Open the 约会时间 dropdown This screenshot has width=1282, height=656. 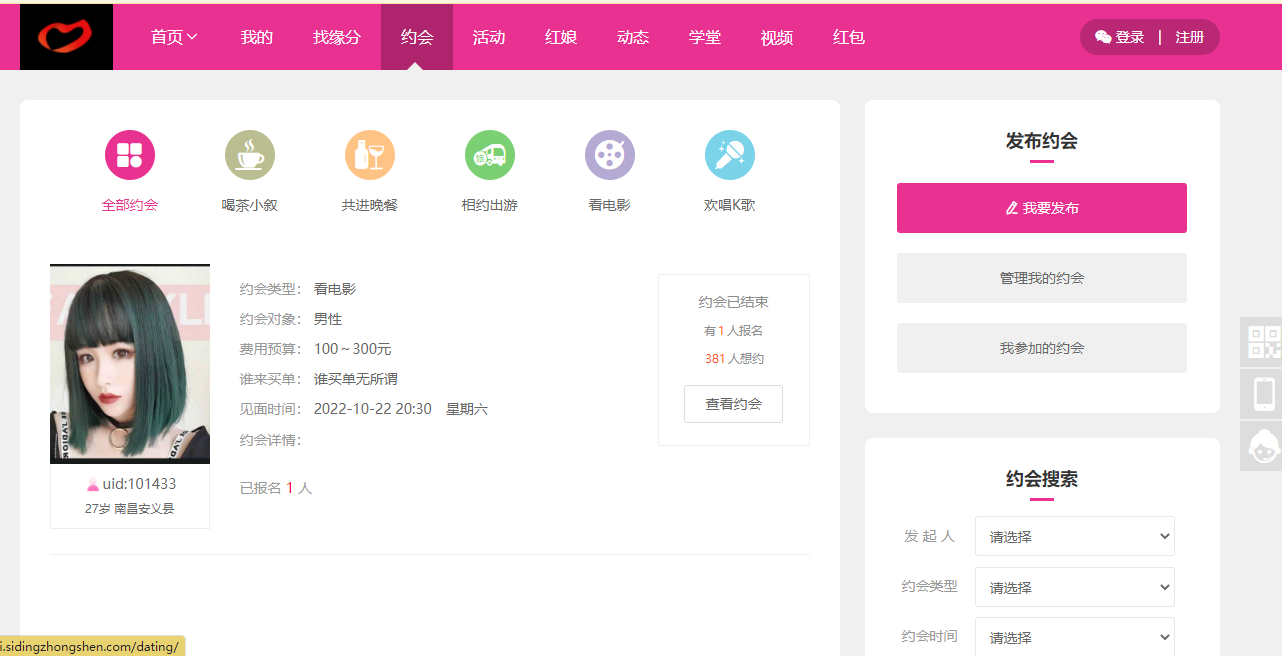pyautogui.click(x=1075, y=637)
